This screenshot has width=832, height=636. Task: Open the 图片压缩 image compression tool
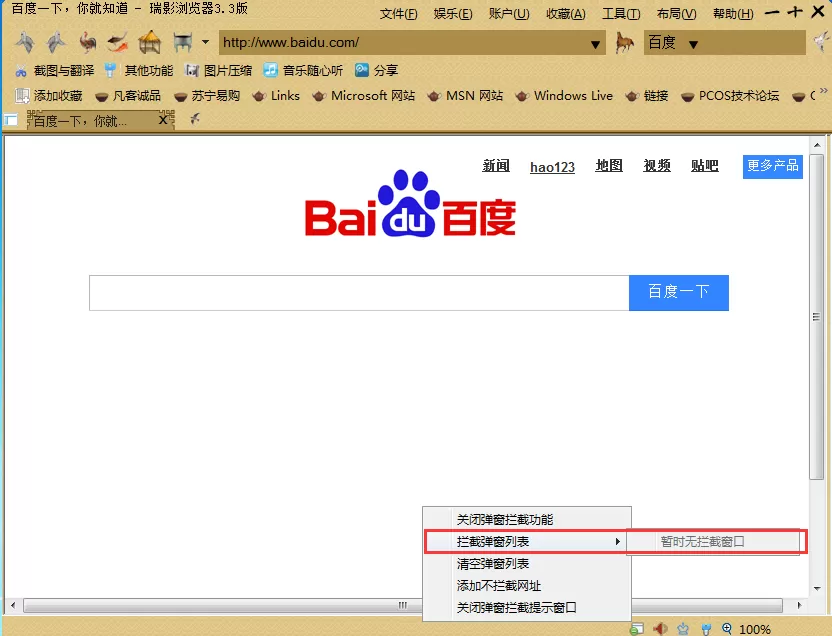pos(218,71)
